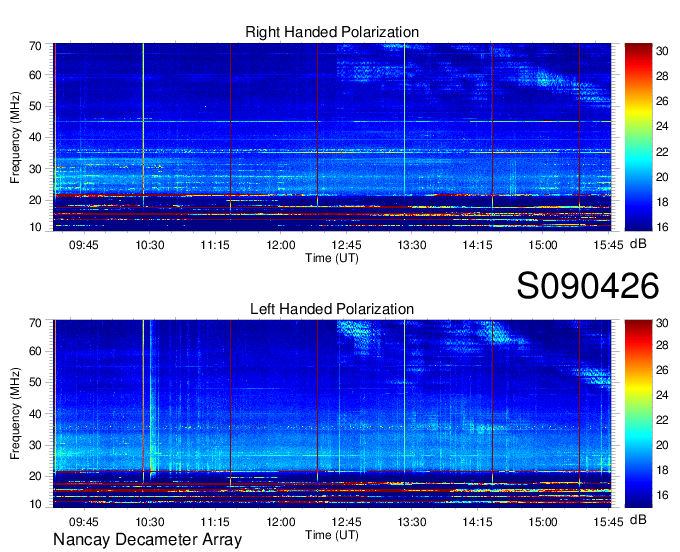Click 40 MHz tick on bottom plot
Screen dimensions: 680x552
coord(35,414)
